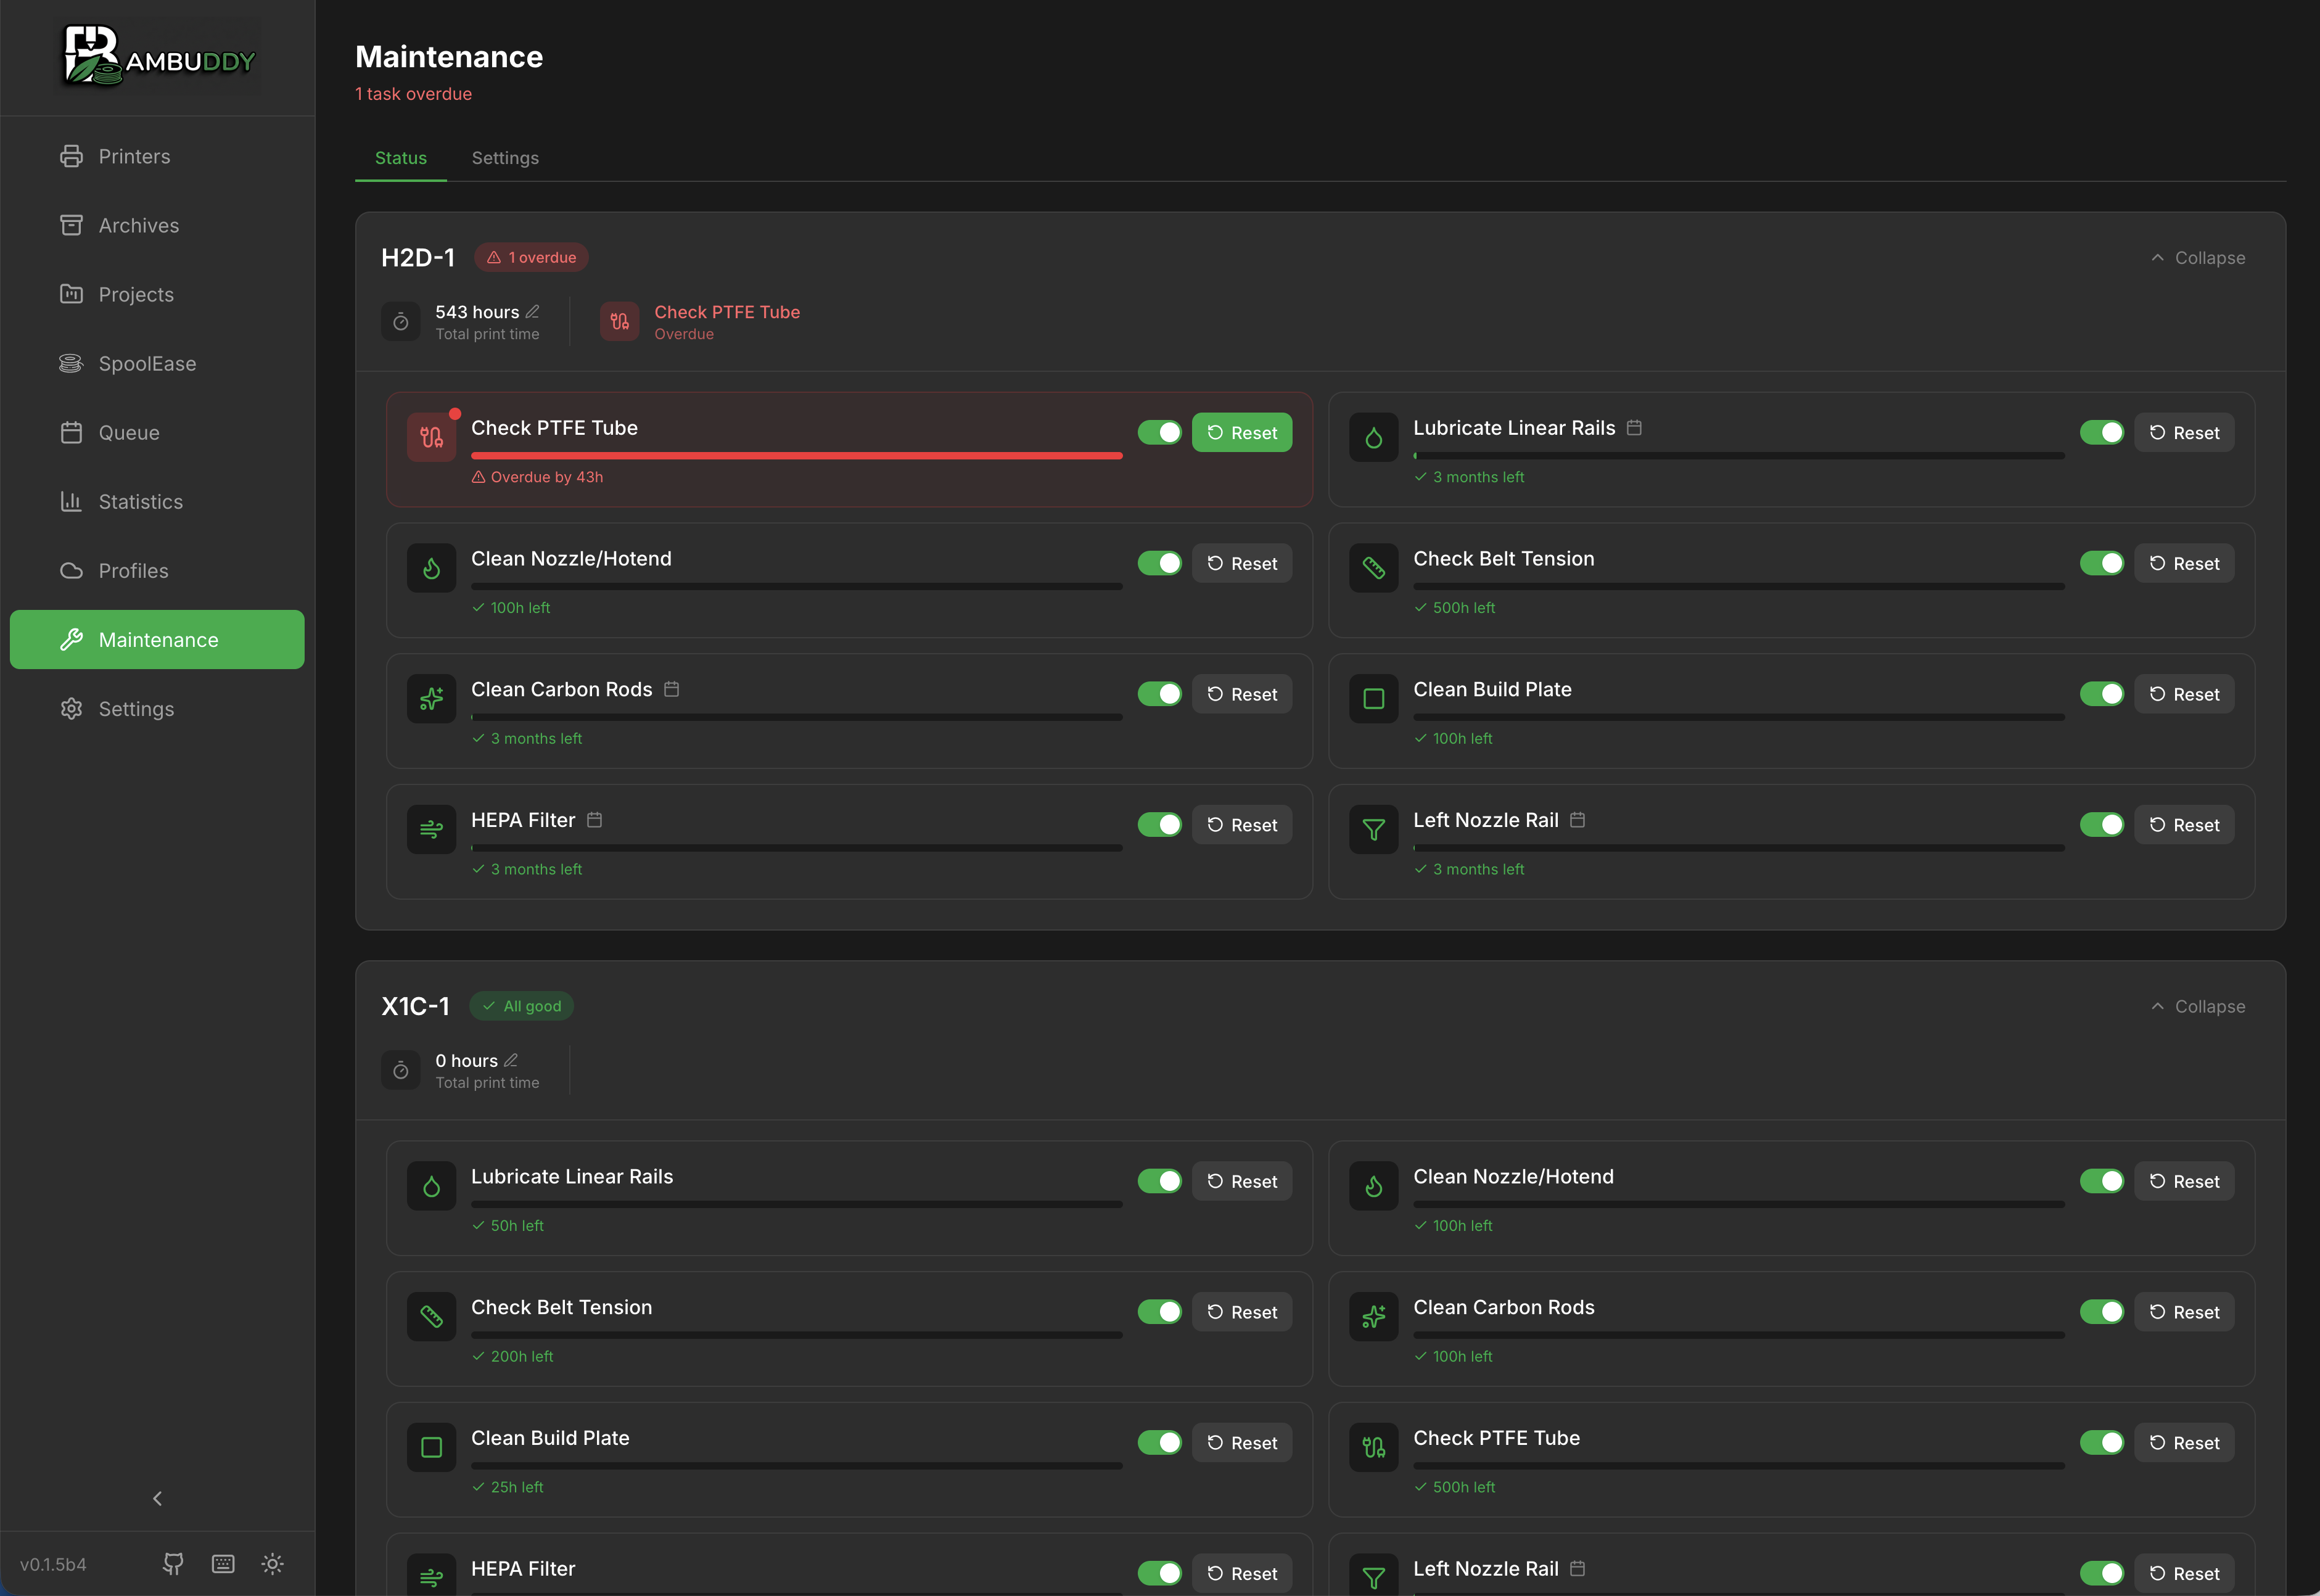This screenshot has height=1596, width=2320.
Task: Click H2D-1 Clean Build Plate square icon
Action: pyautogui.click(x=1374, y=699)
